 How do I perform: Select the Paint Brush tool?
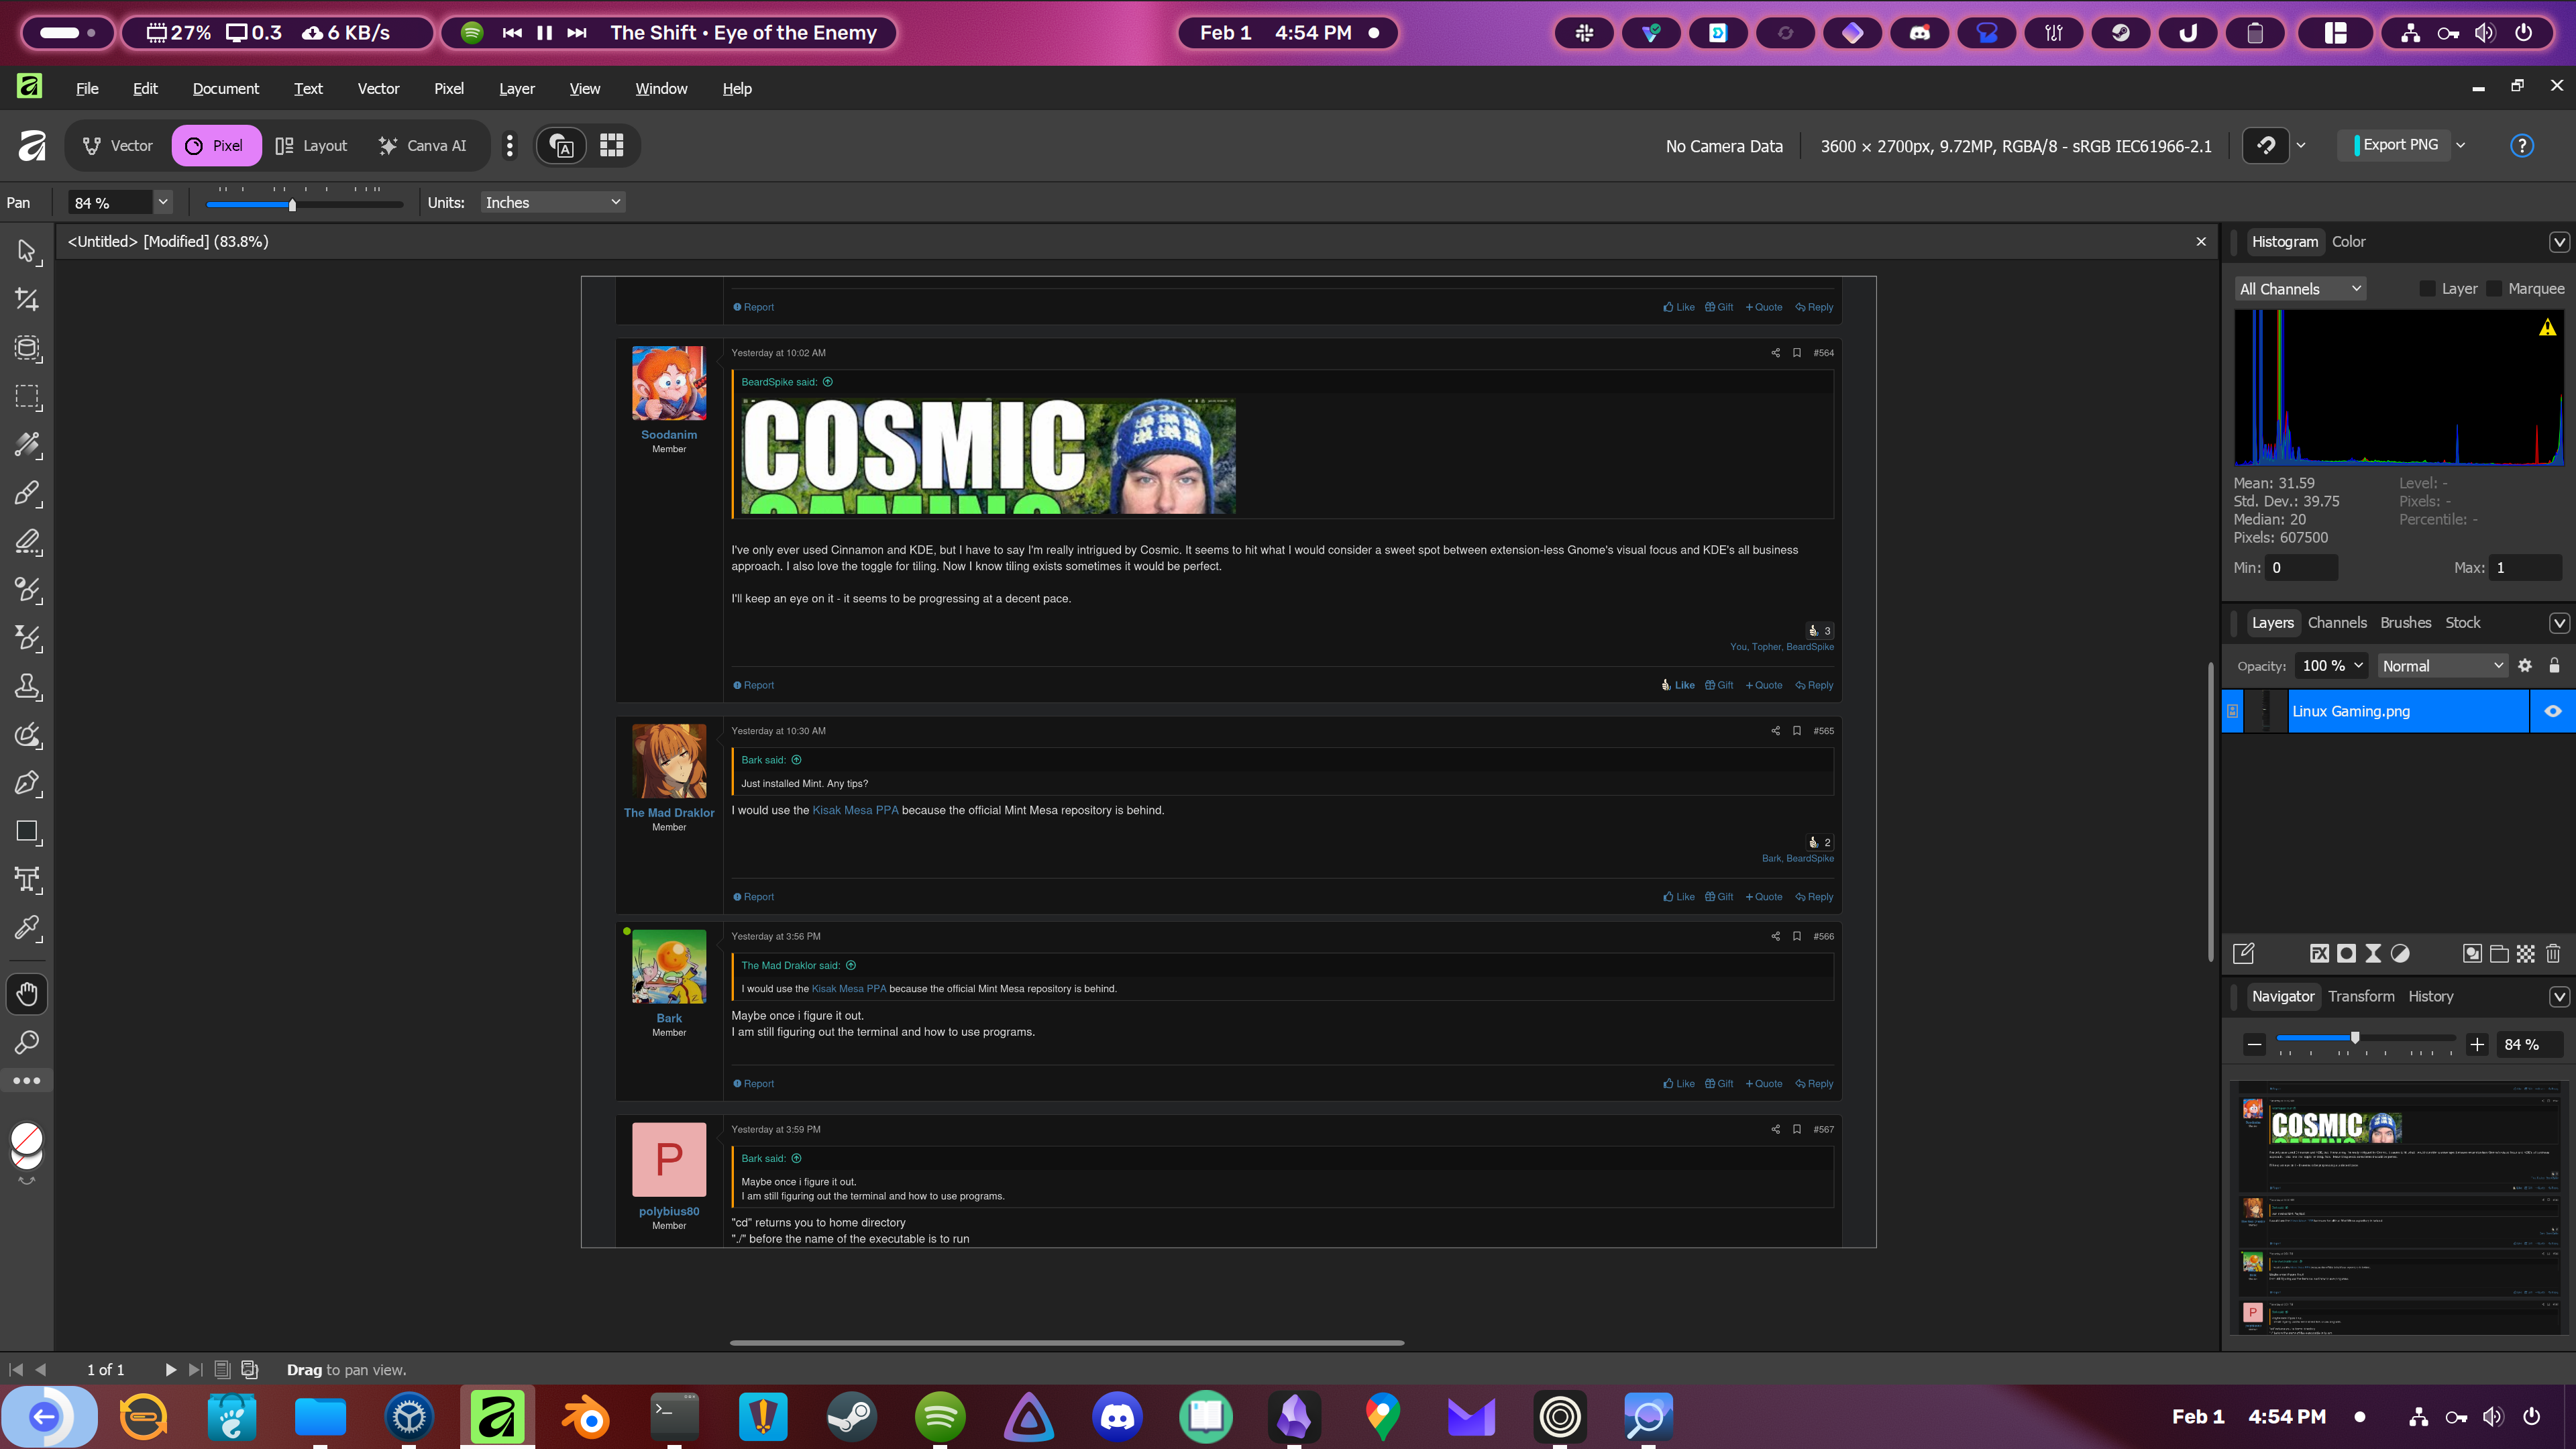point(27,493)
